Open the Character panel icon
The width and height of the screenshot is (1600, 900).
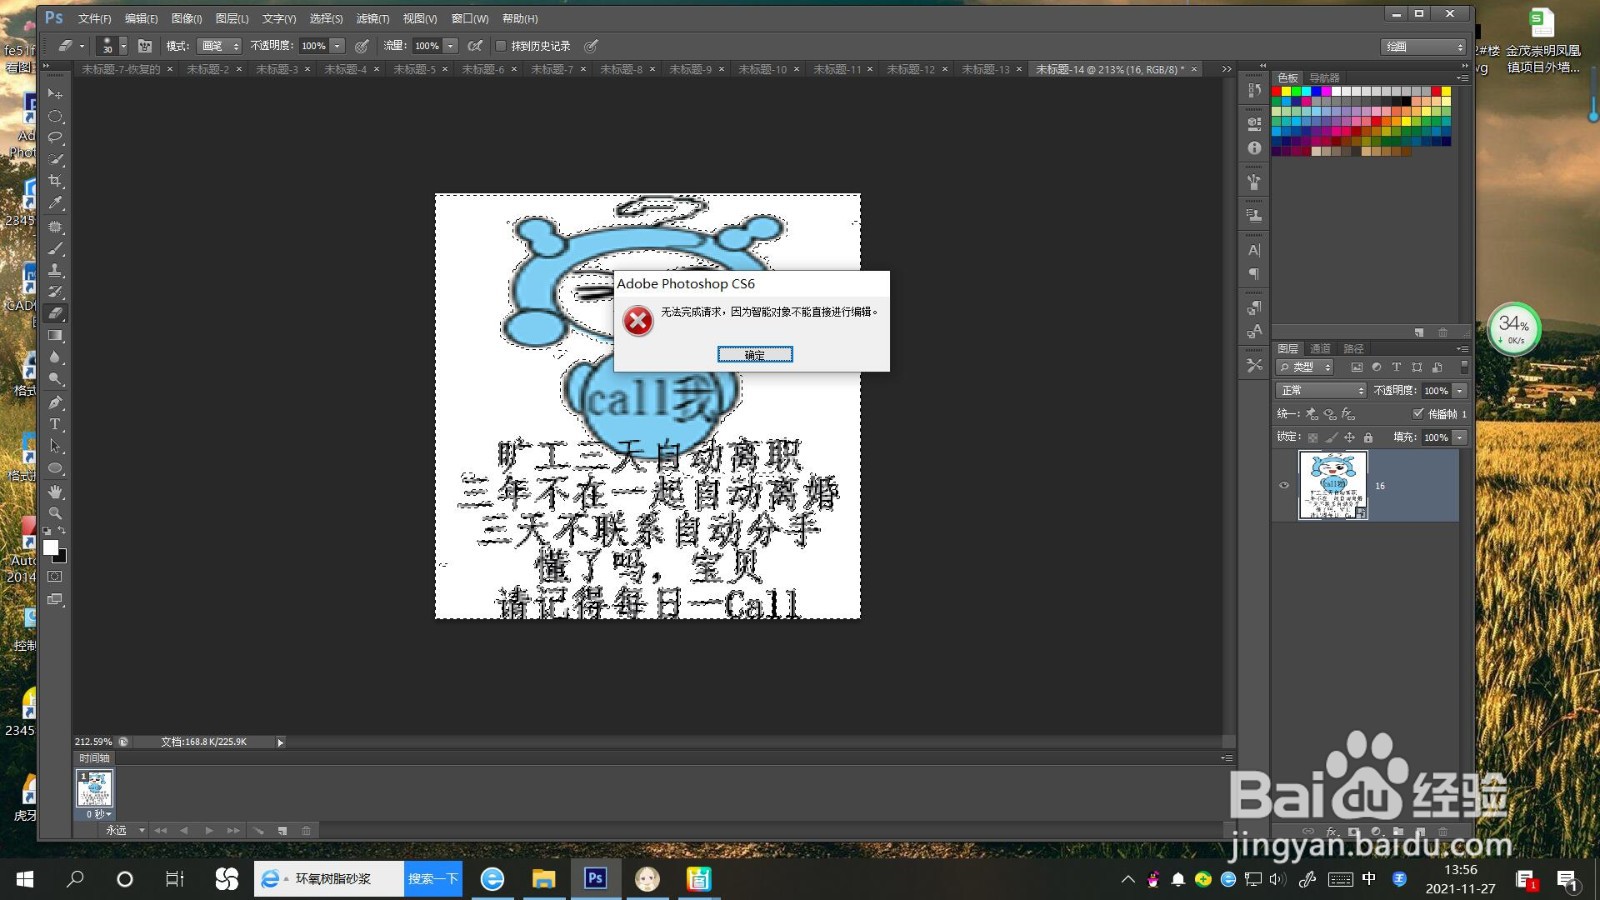[x=1254, y=251]
